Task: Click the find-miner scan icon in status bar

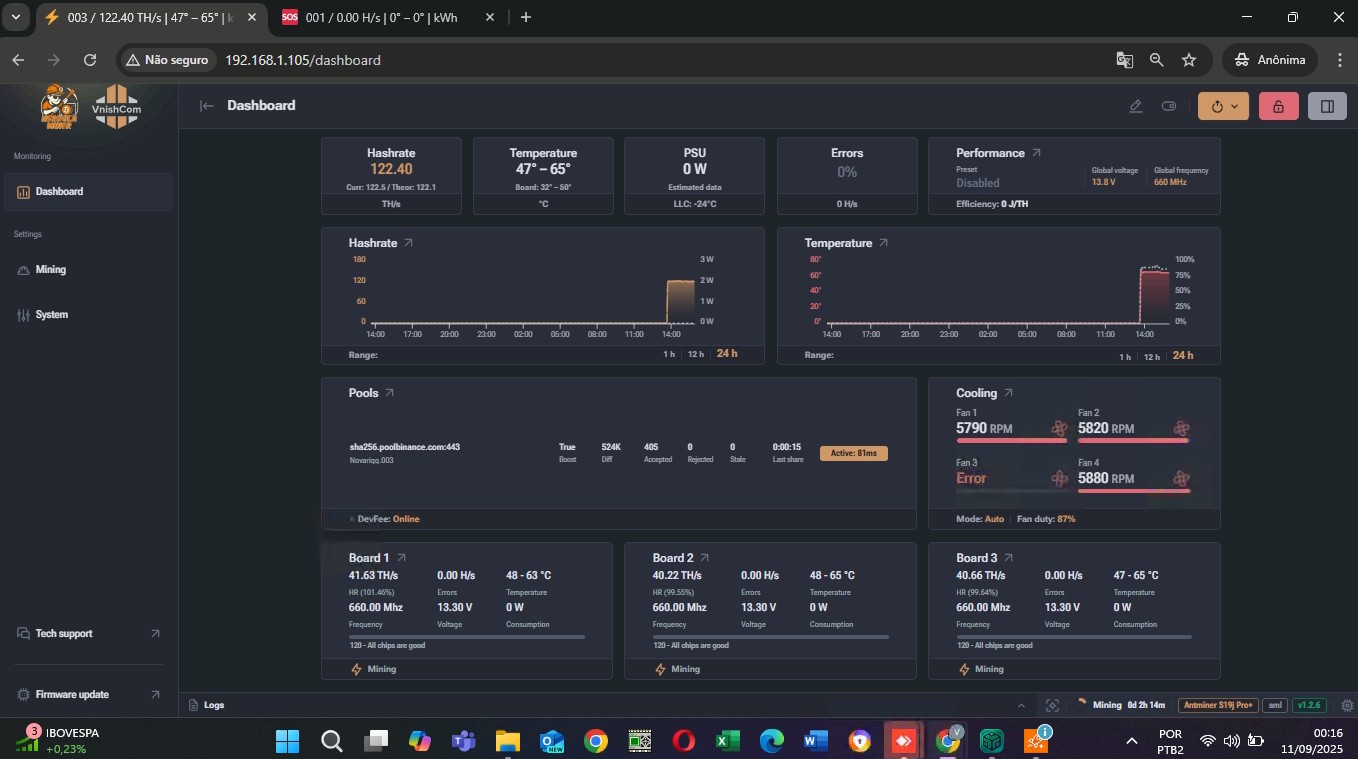Action: tap(1052, 705)
